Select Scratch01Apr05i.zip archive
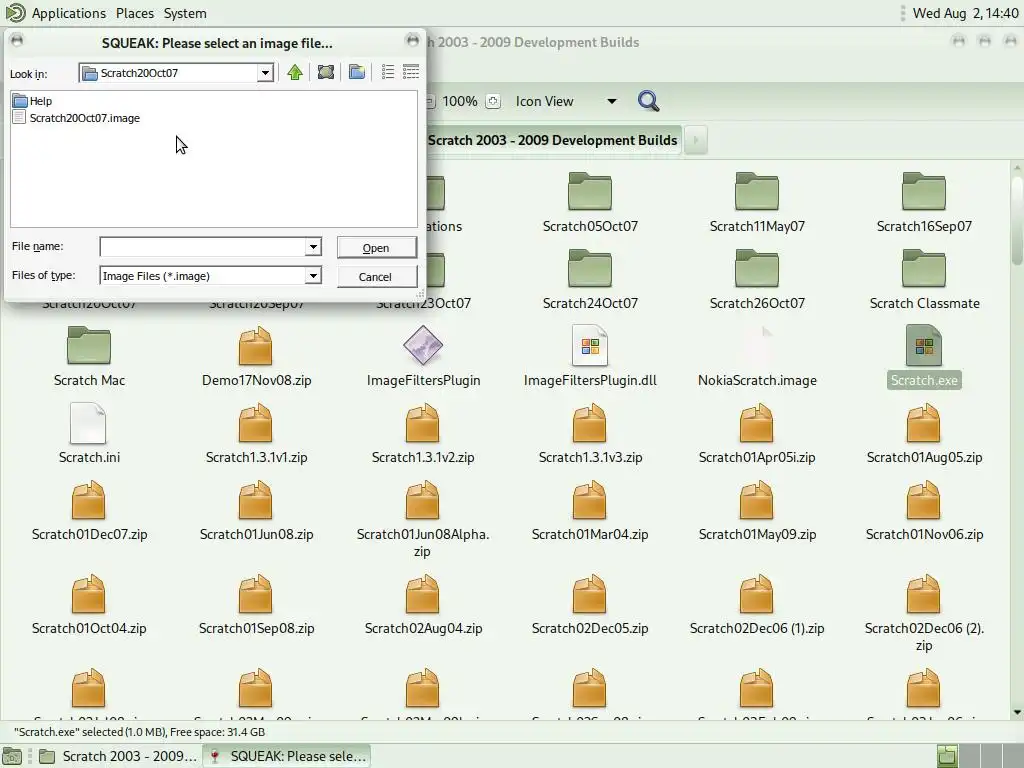Image resolution: width=1024 pixels, height=768 pixels. pos(757,434)
